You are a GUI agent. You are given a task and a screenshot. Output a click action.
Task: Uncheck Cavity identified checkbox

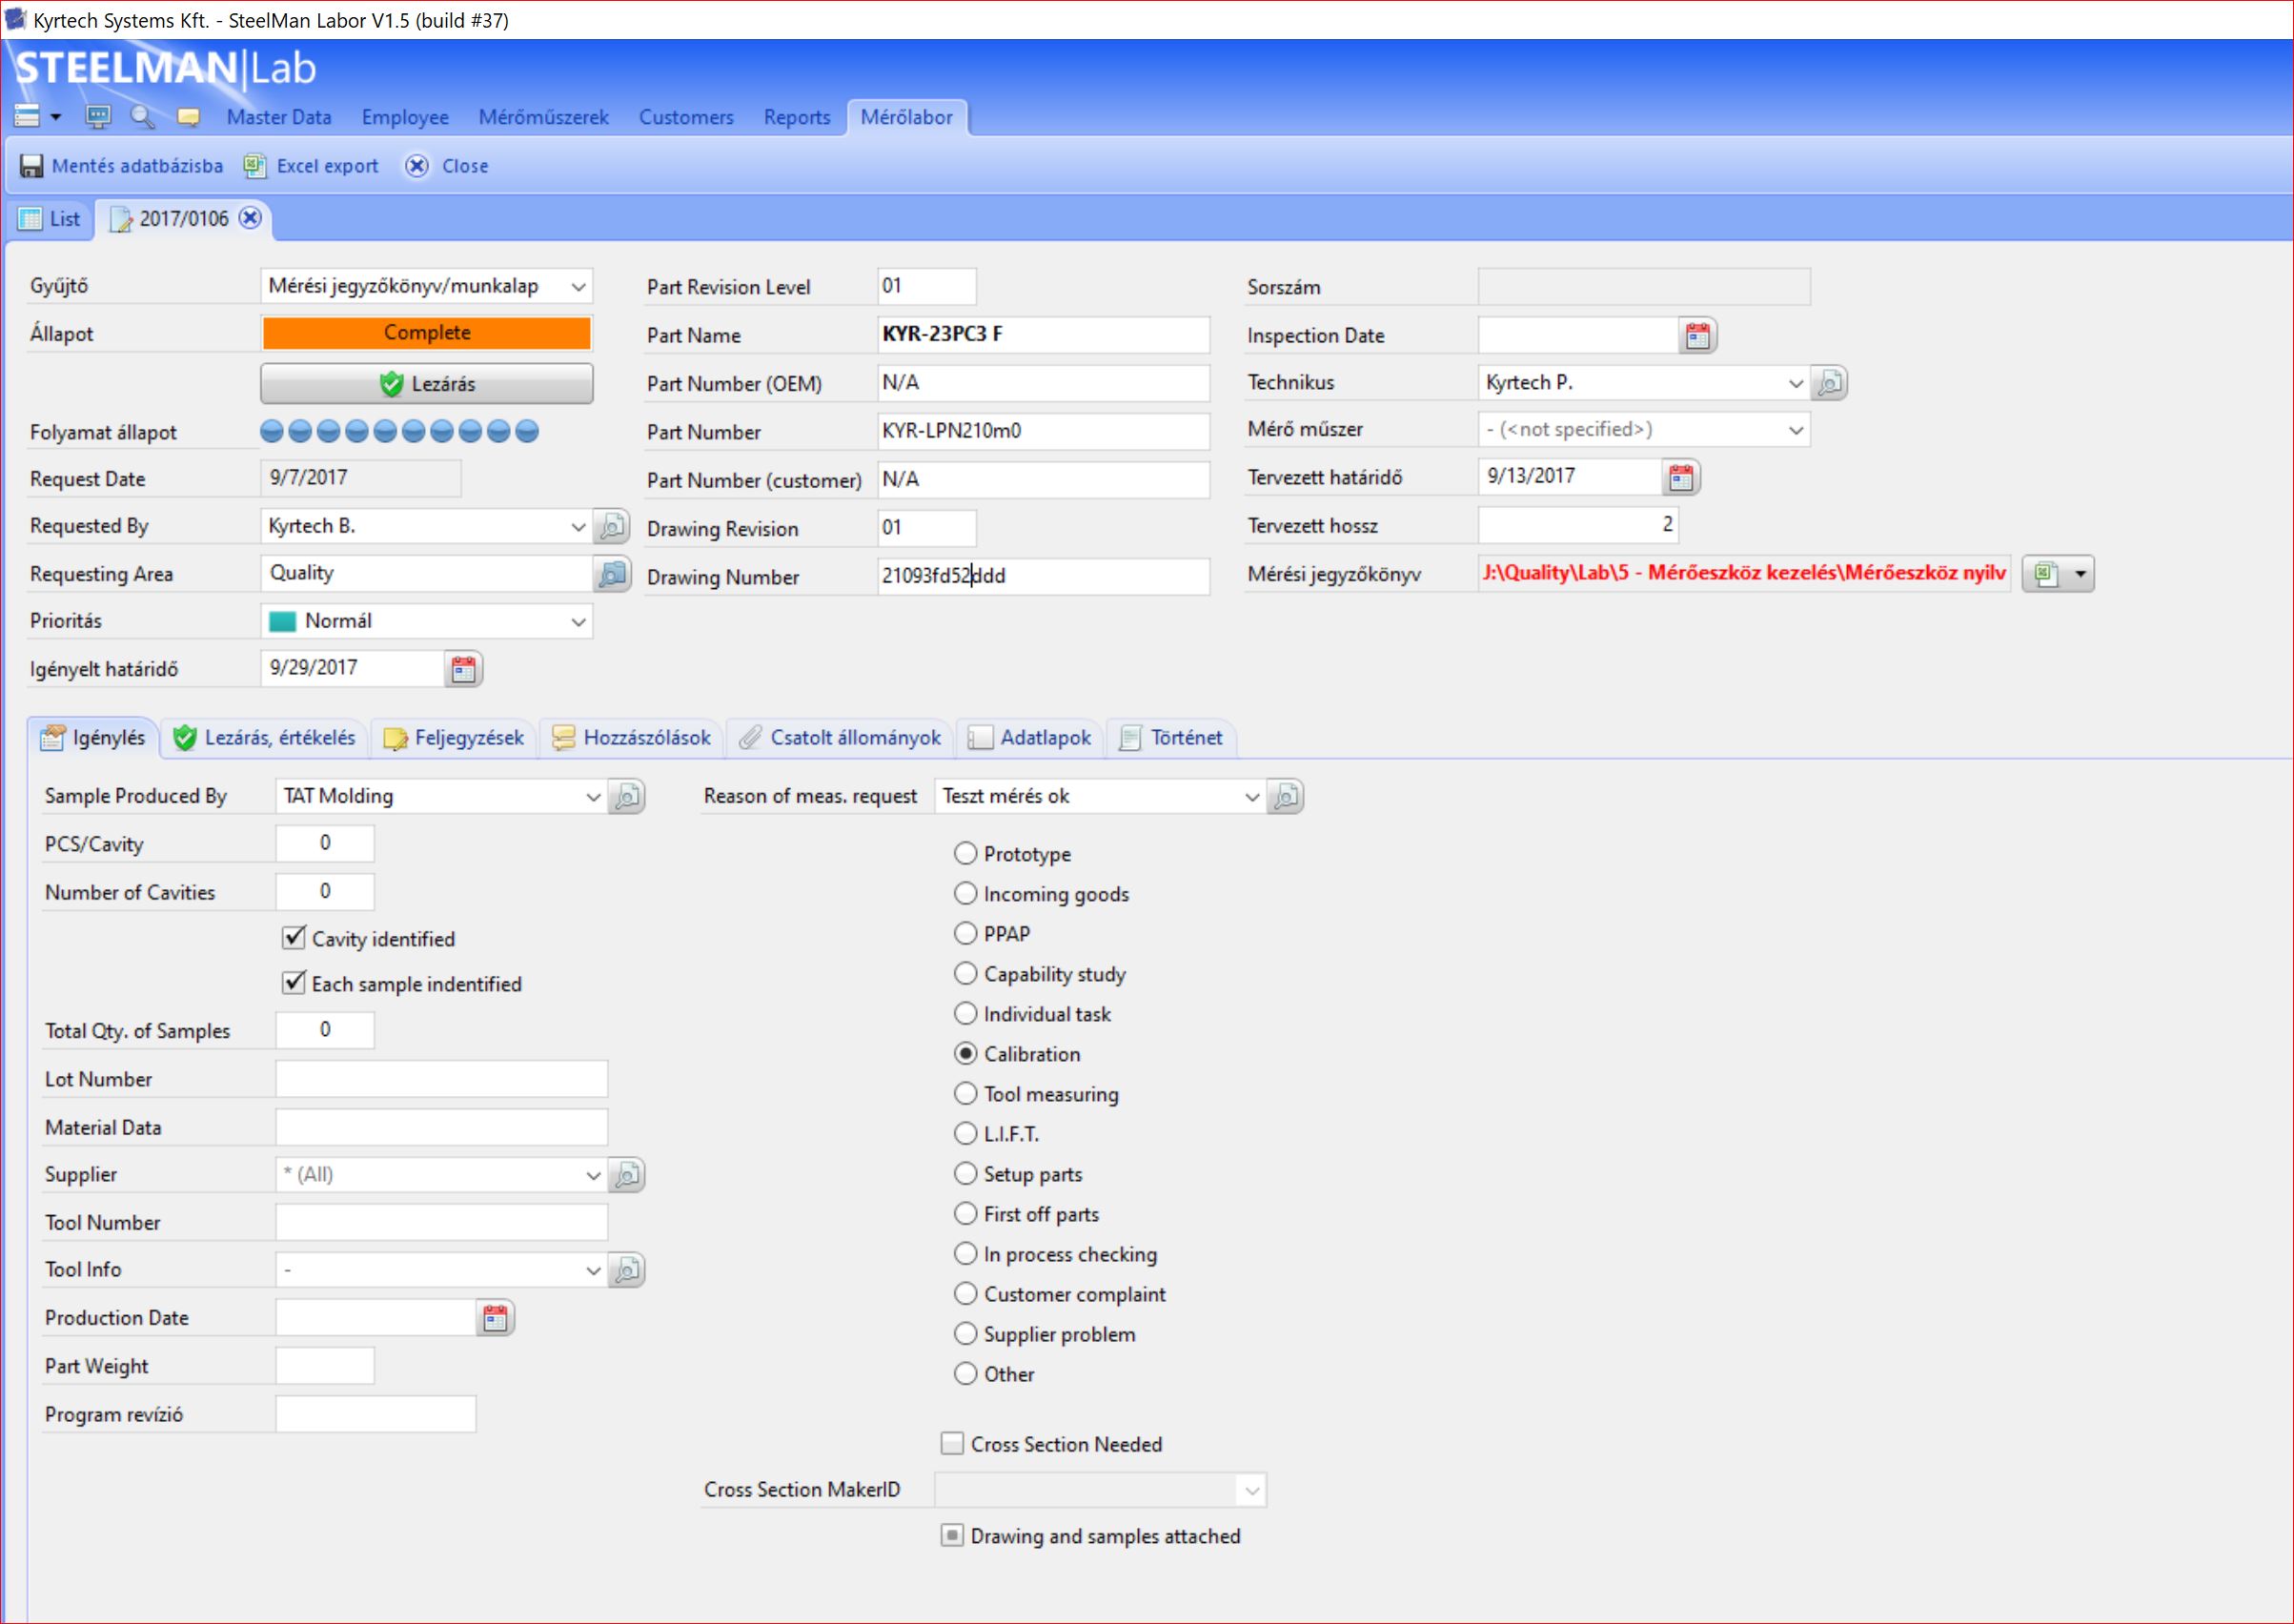click(293, 938)
